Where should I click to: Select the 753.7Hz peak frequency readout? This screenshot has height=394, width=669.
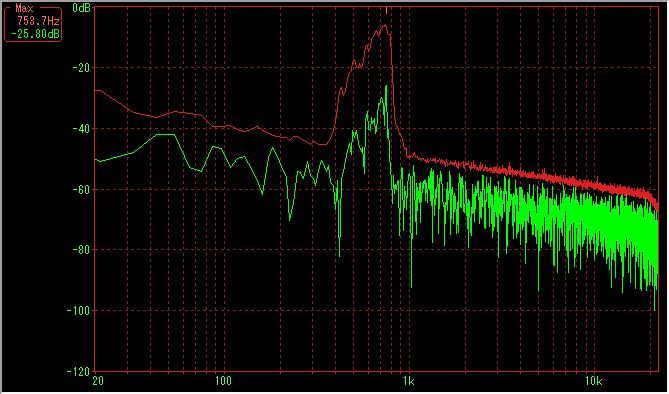tap(38, 20)
